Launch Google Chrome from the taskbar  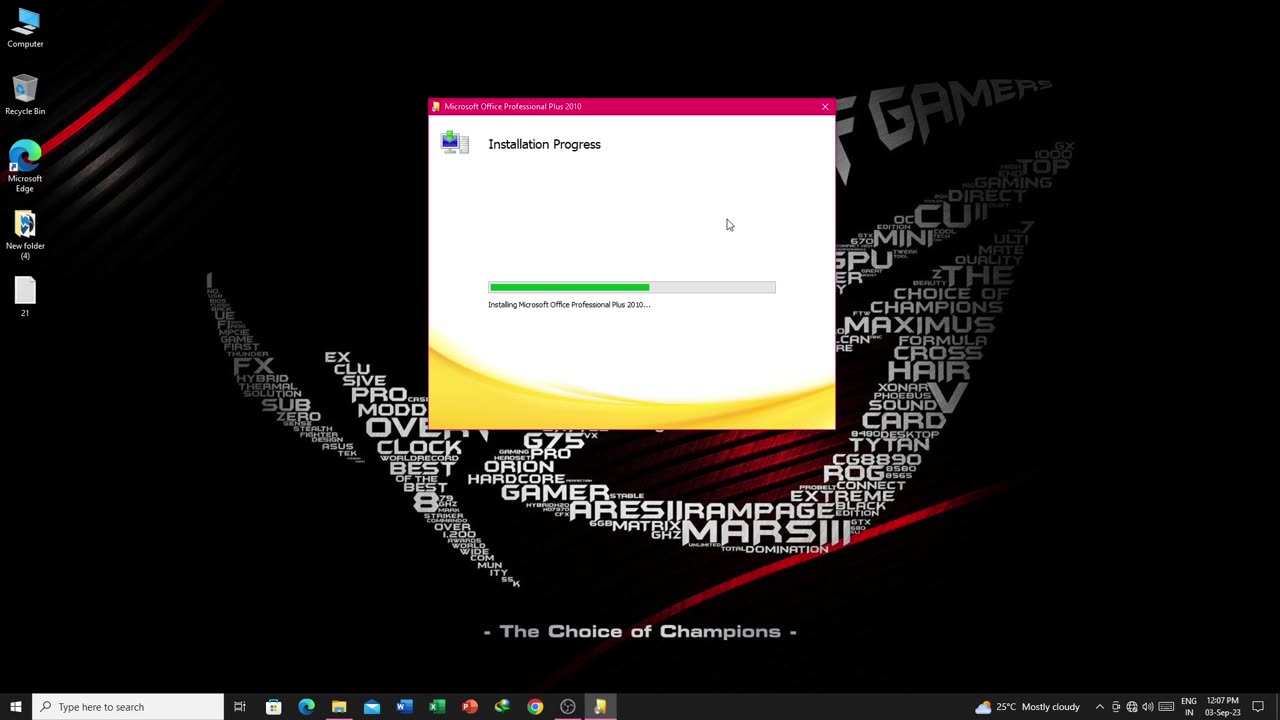coord(535,707)
